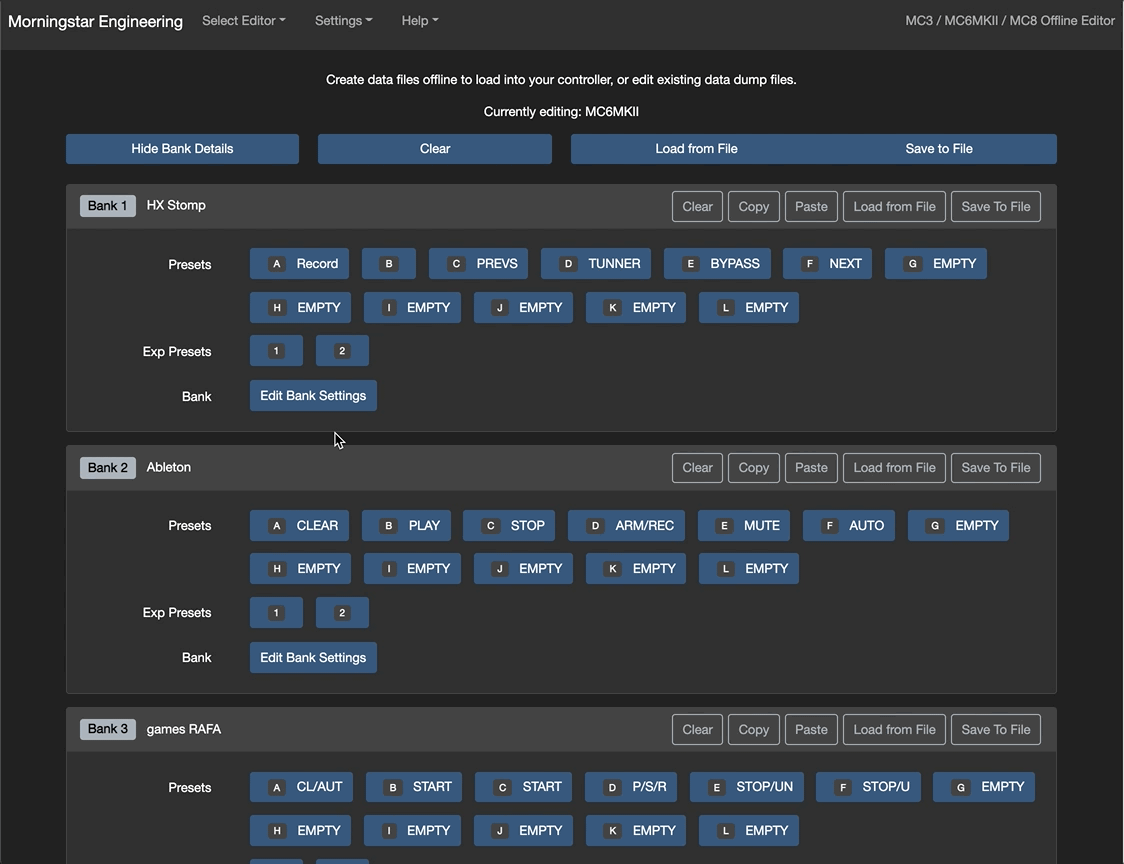Edit Bank Settings for HX Stomp bank

[313, 396]
